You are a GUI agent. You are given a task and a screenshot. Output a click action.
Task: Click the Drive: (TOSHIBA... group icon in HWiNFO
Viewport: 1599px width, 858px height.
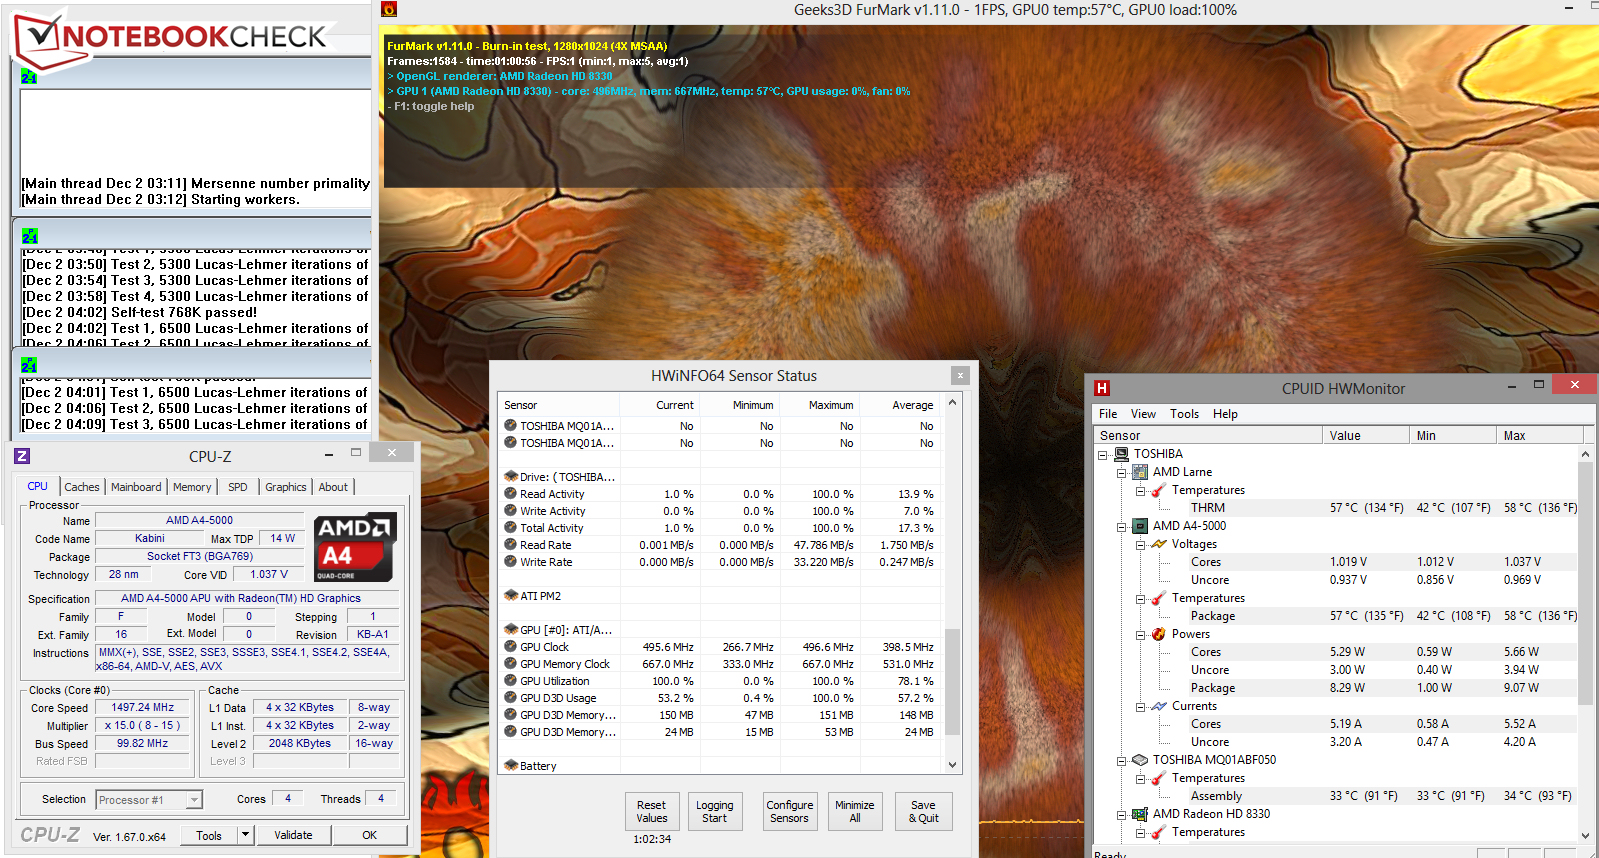[x=511, y=477]
